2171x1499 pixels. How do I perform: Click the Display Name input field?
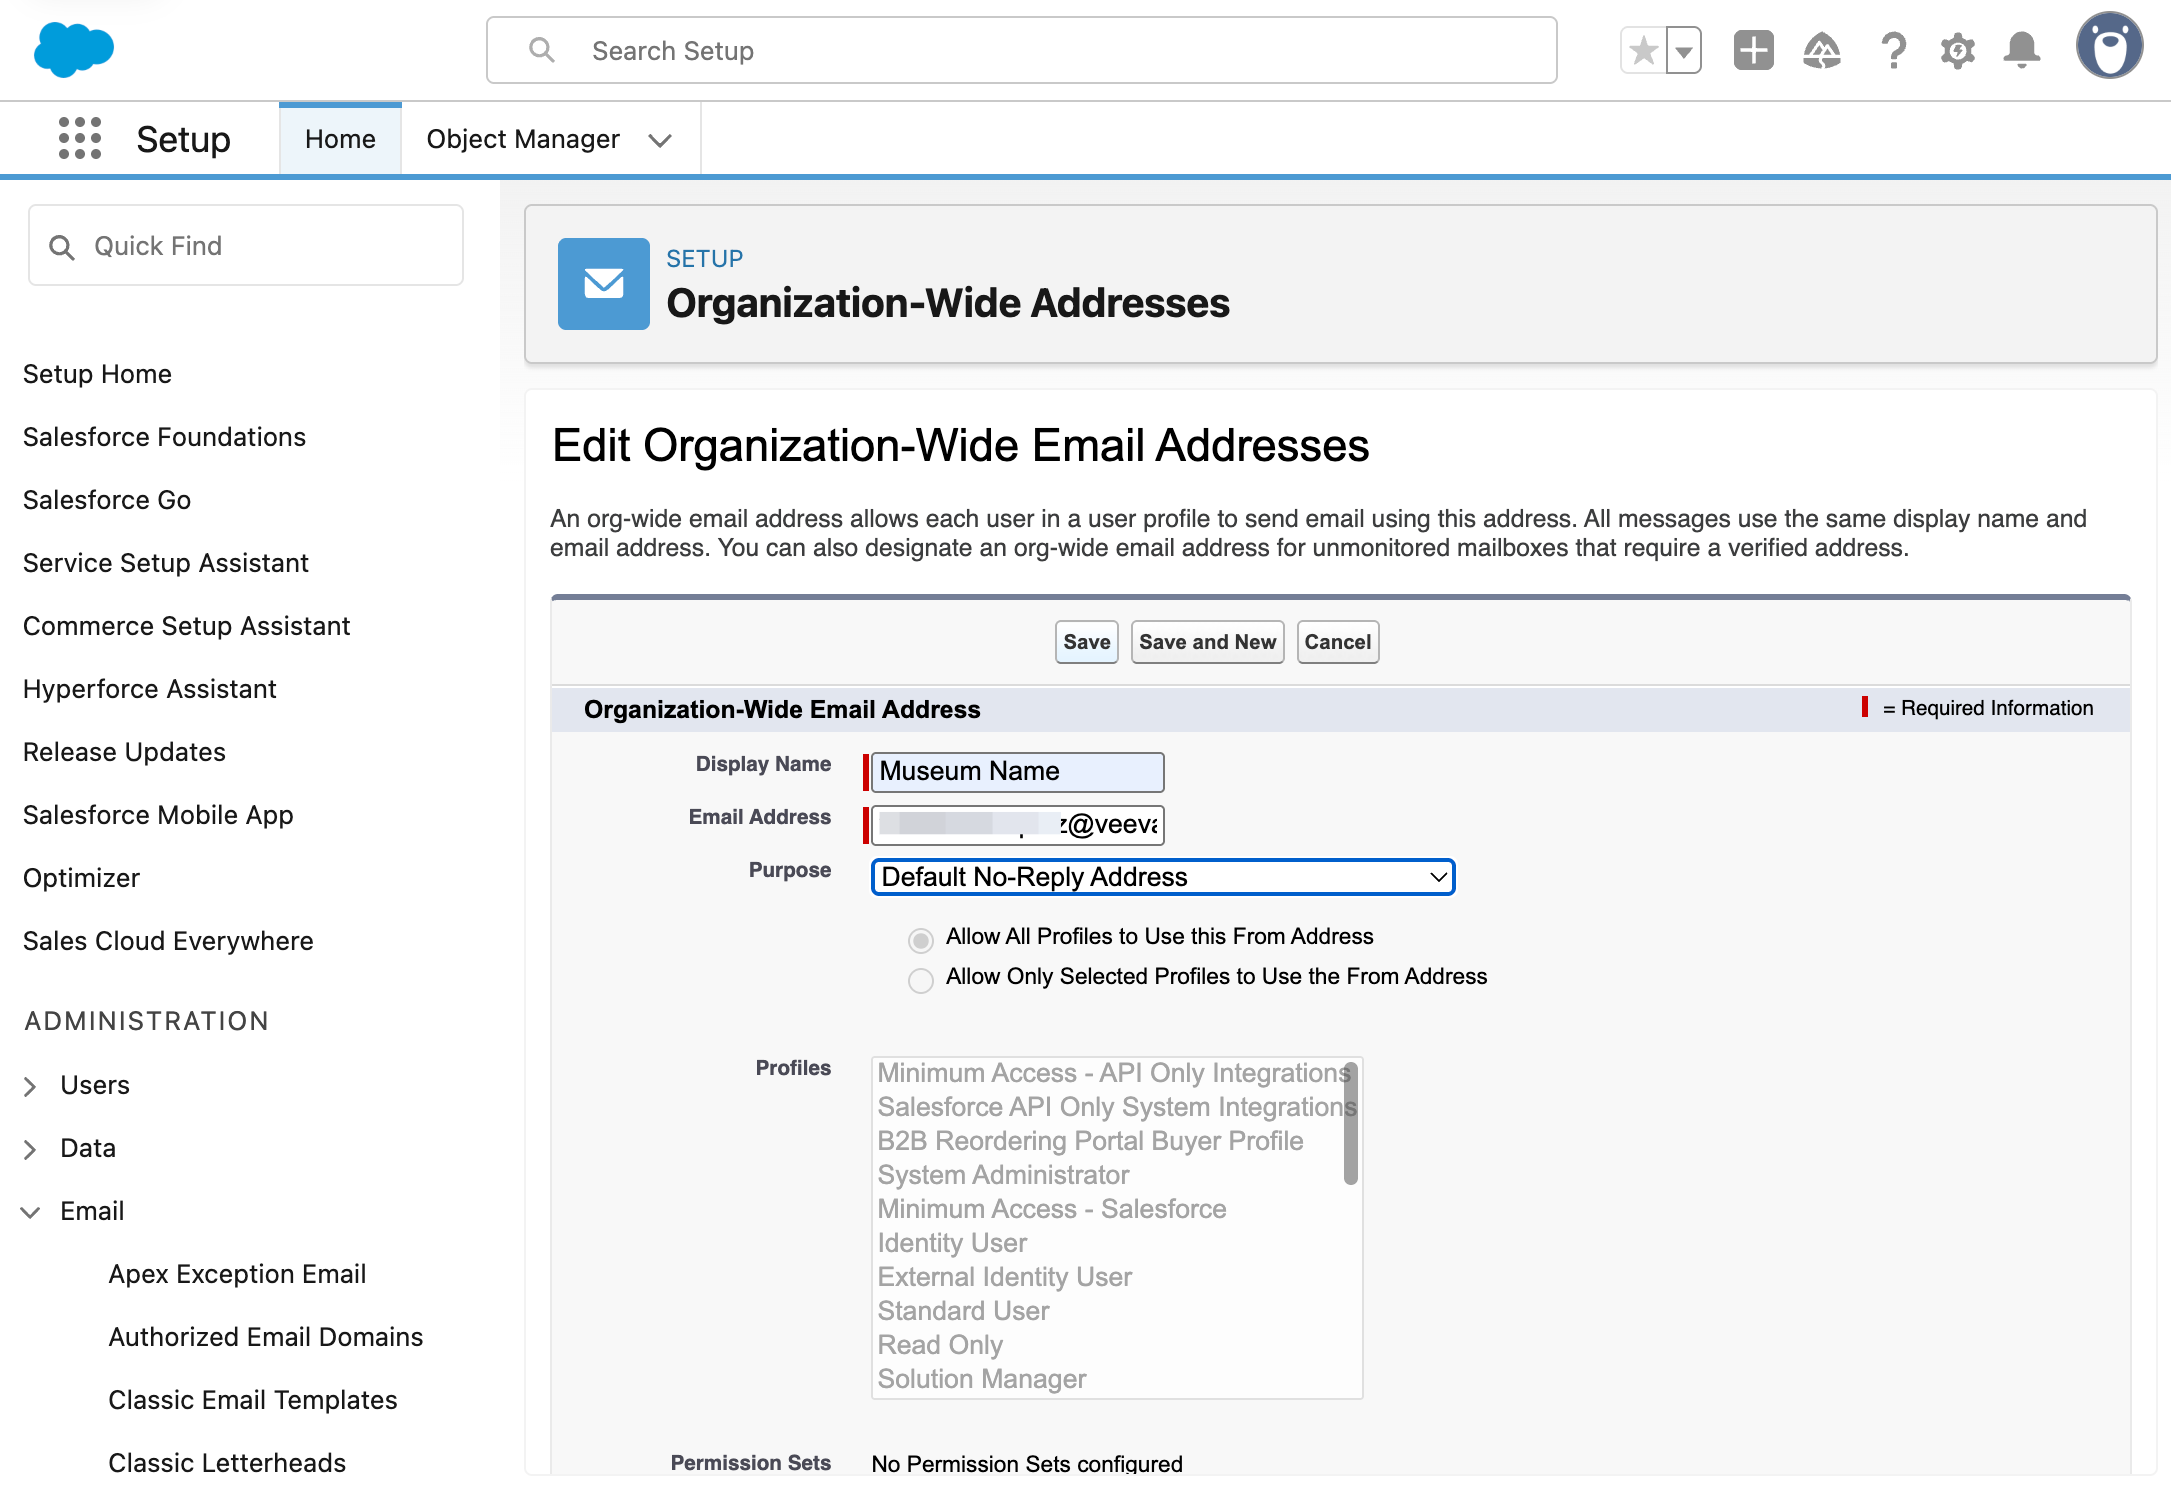click(x=1017, y=771)
